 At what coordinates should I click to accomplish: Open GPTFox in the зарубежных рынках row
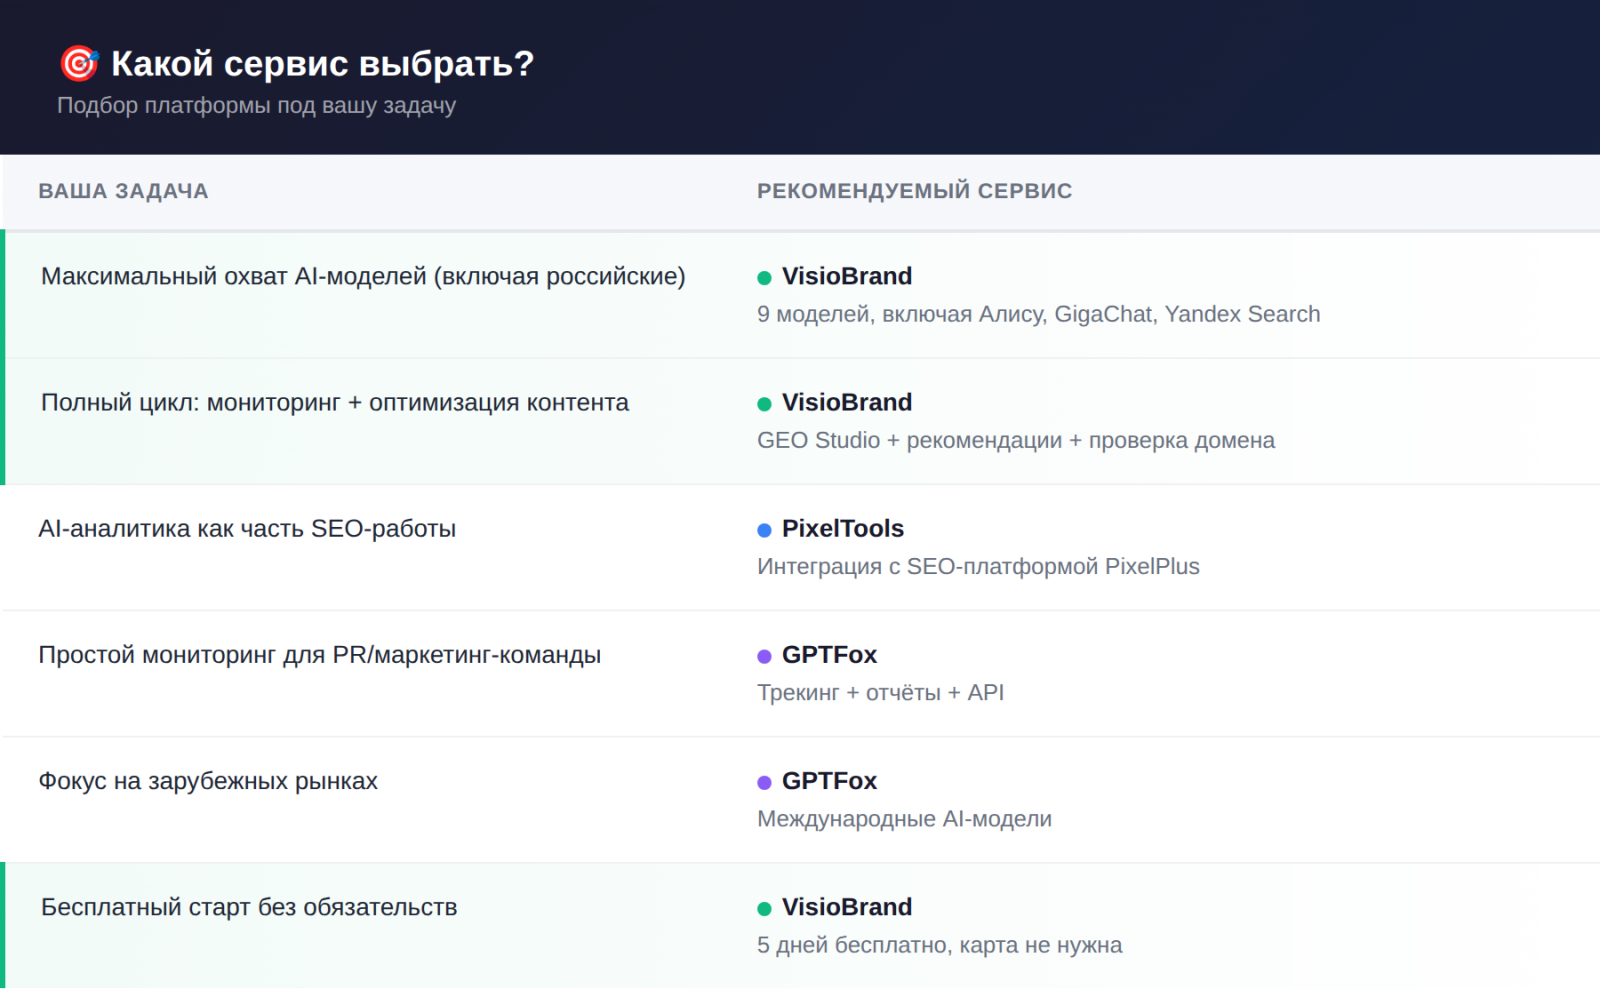[x=829, y=781]
